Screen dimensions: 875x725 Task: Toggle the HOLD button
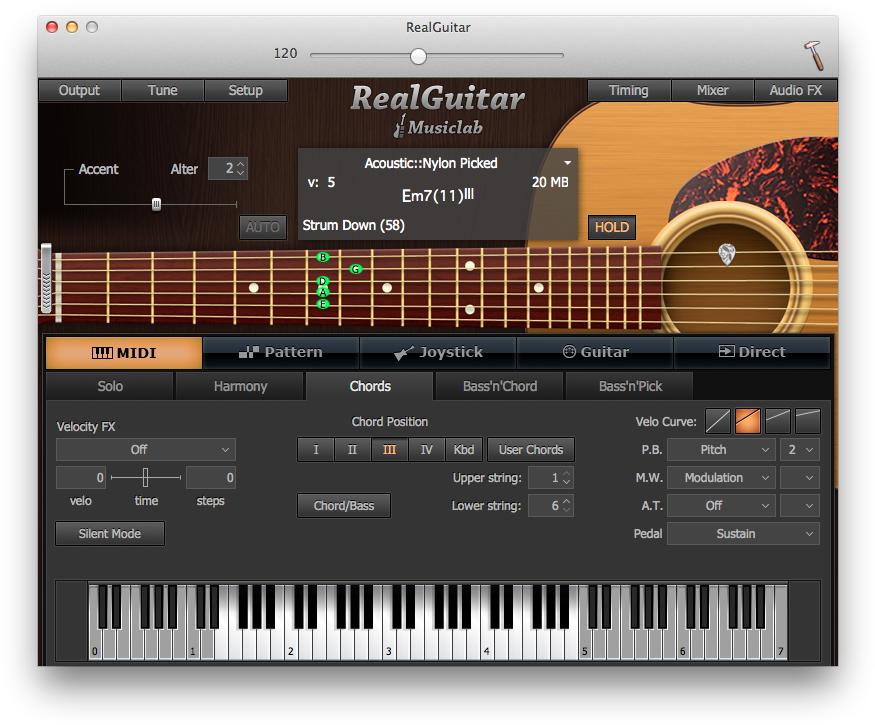coord(612,227)
